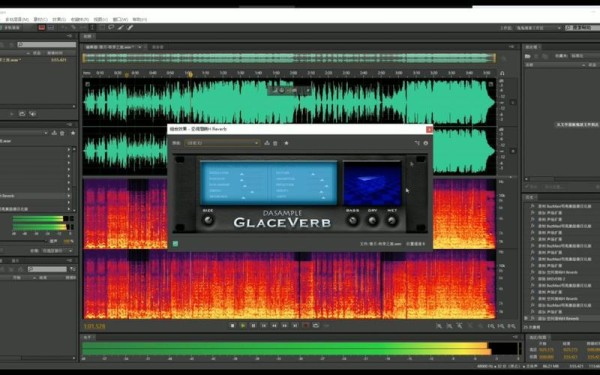Viewport: 600px width, 375px height.
Task: Open the file tab dropdown arrow in the Editor panel
Action: point(140,47)
